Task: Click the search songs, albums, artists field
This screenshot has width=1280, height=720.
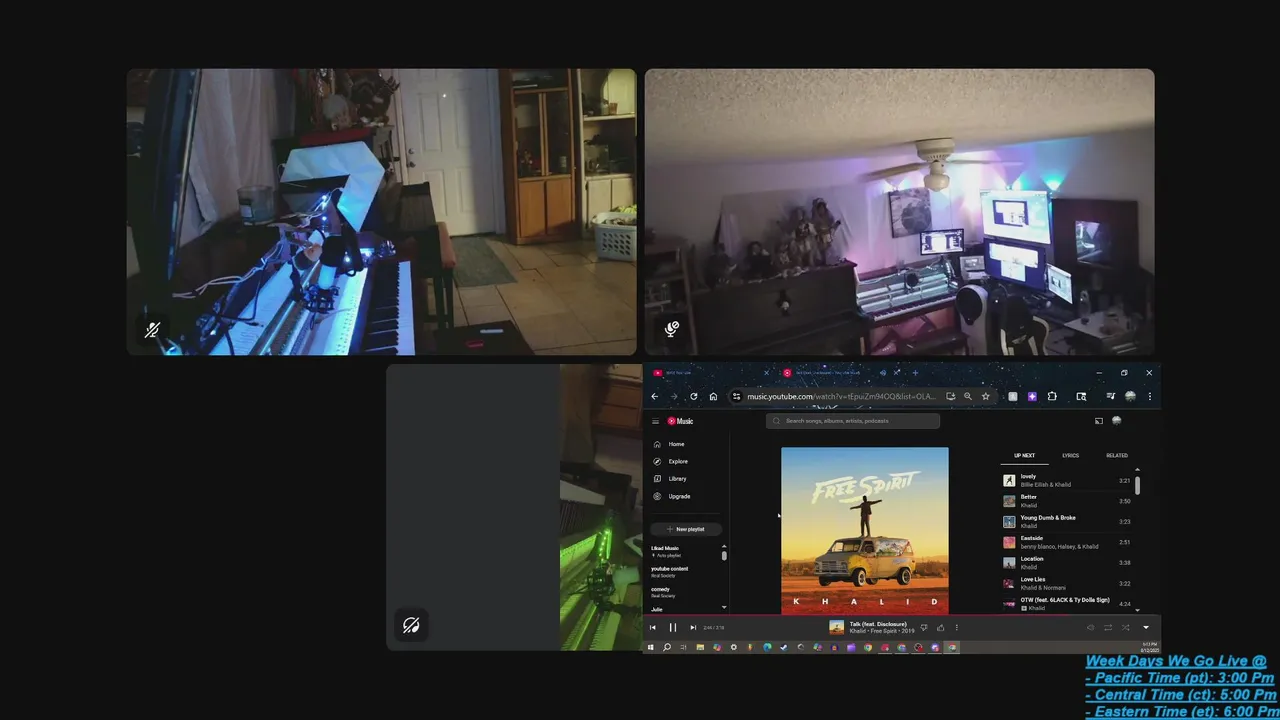Action: click(x=853, y=421)
